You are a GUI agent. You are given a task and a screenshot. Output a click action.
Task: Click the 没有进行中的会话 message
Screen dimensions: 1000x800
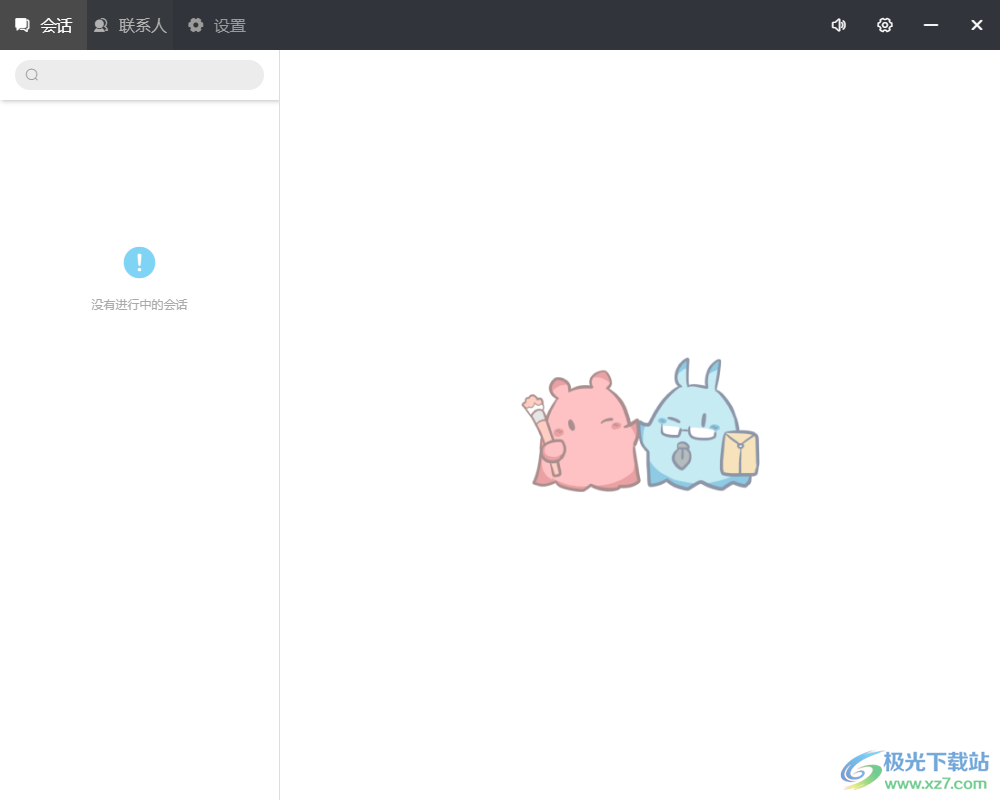[x=139, y=304]
